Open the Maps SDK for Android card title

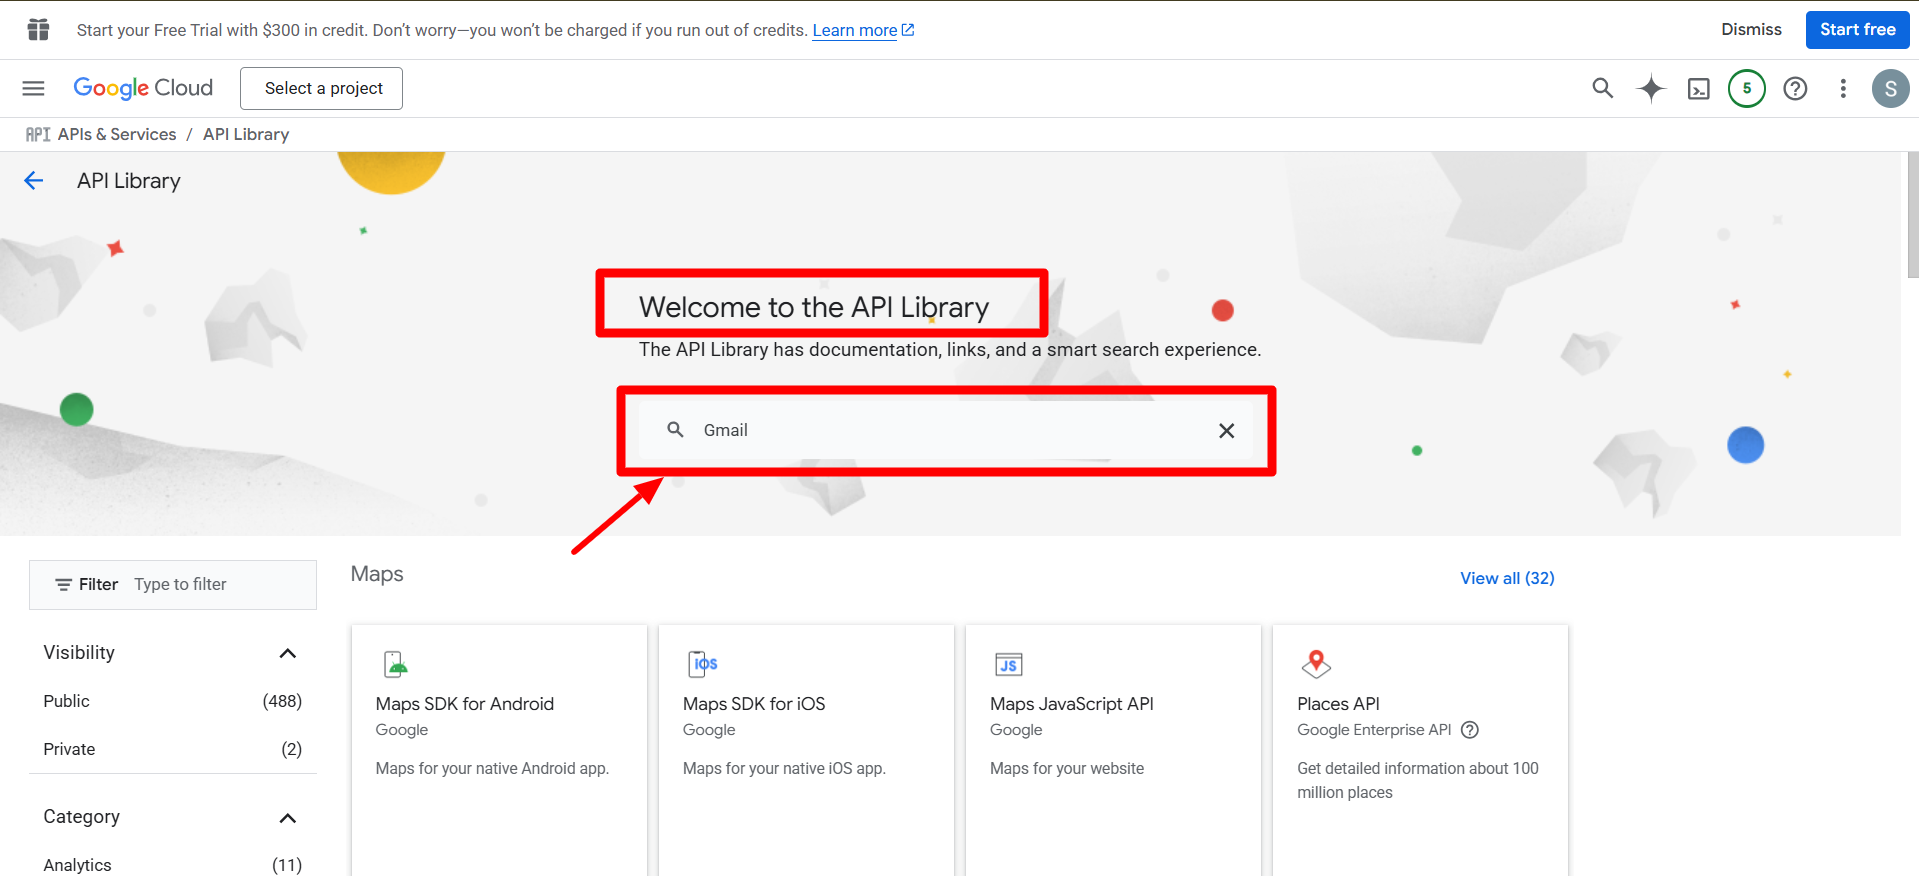coord(464,704)
